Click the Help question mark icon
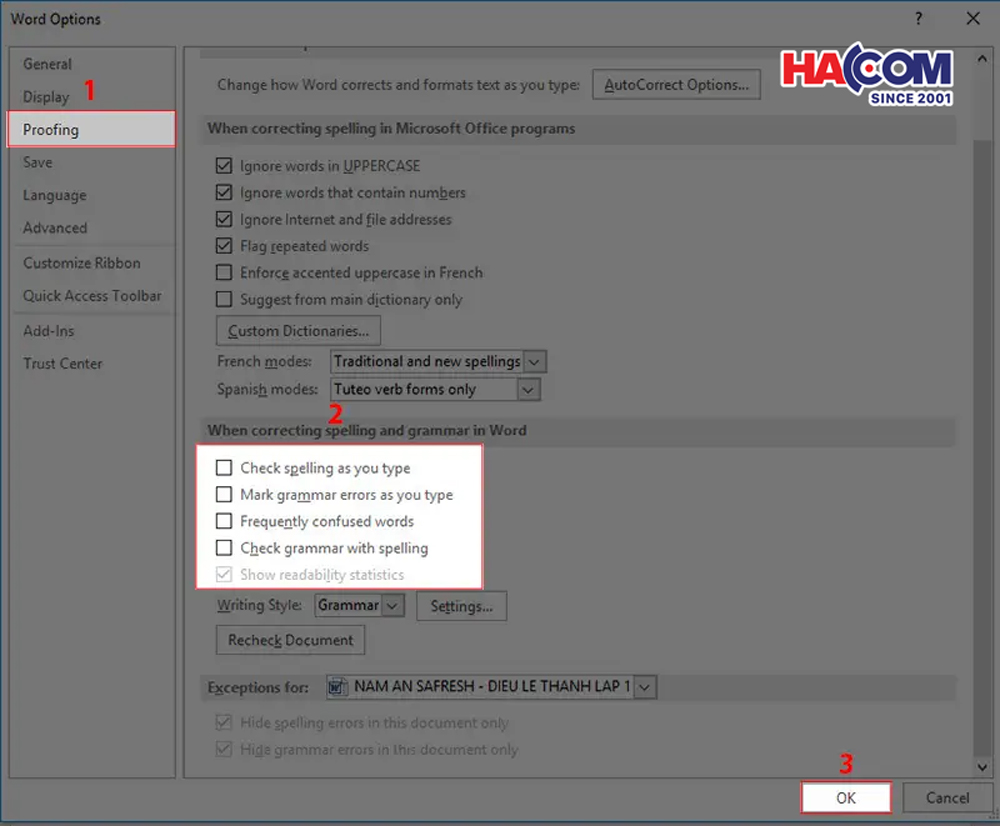 click(918, 19)
